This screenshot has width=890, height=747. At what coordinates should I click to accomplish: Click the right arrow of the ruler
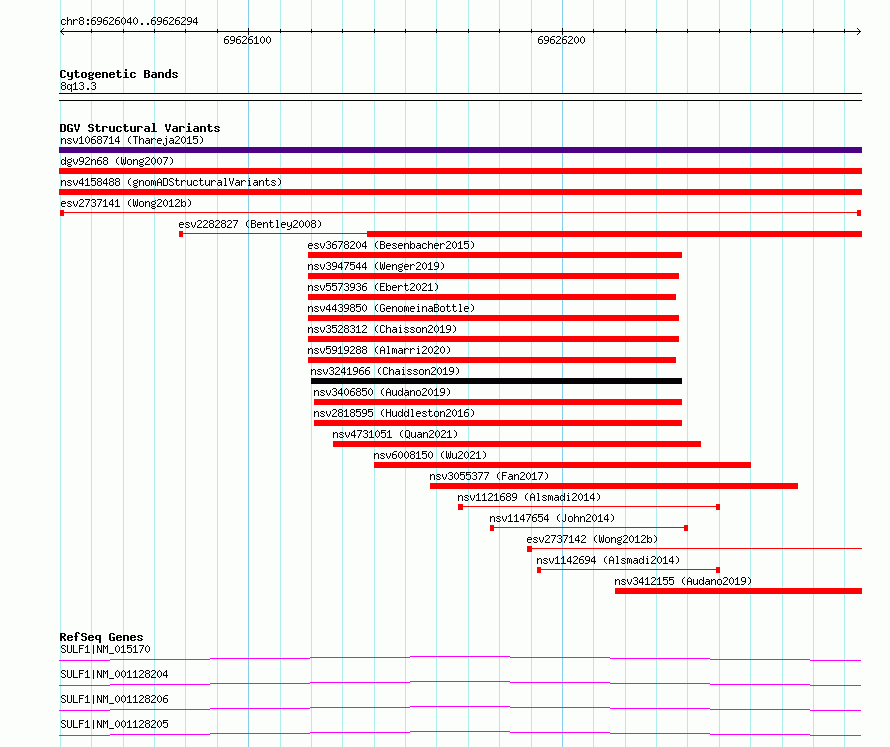click(859, 32)
